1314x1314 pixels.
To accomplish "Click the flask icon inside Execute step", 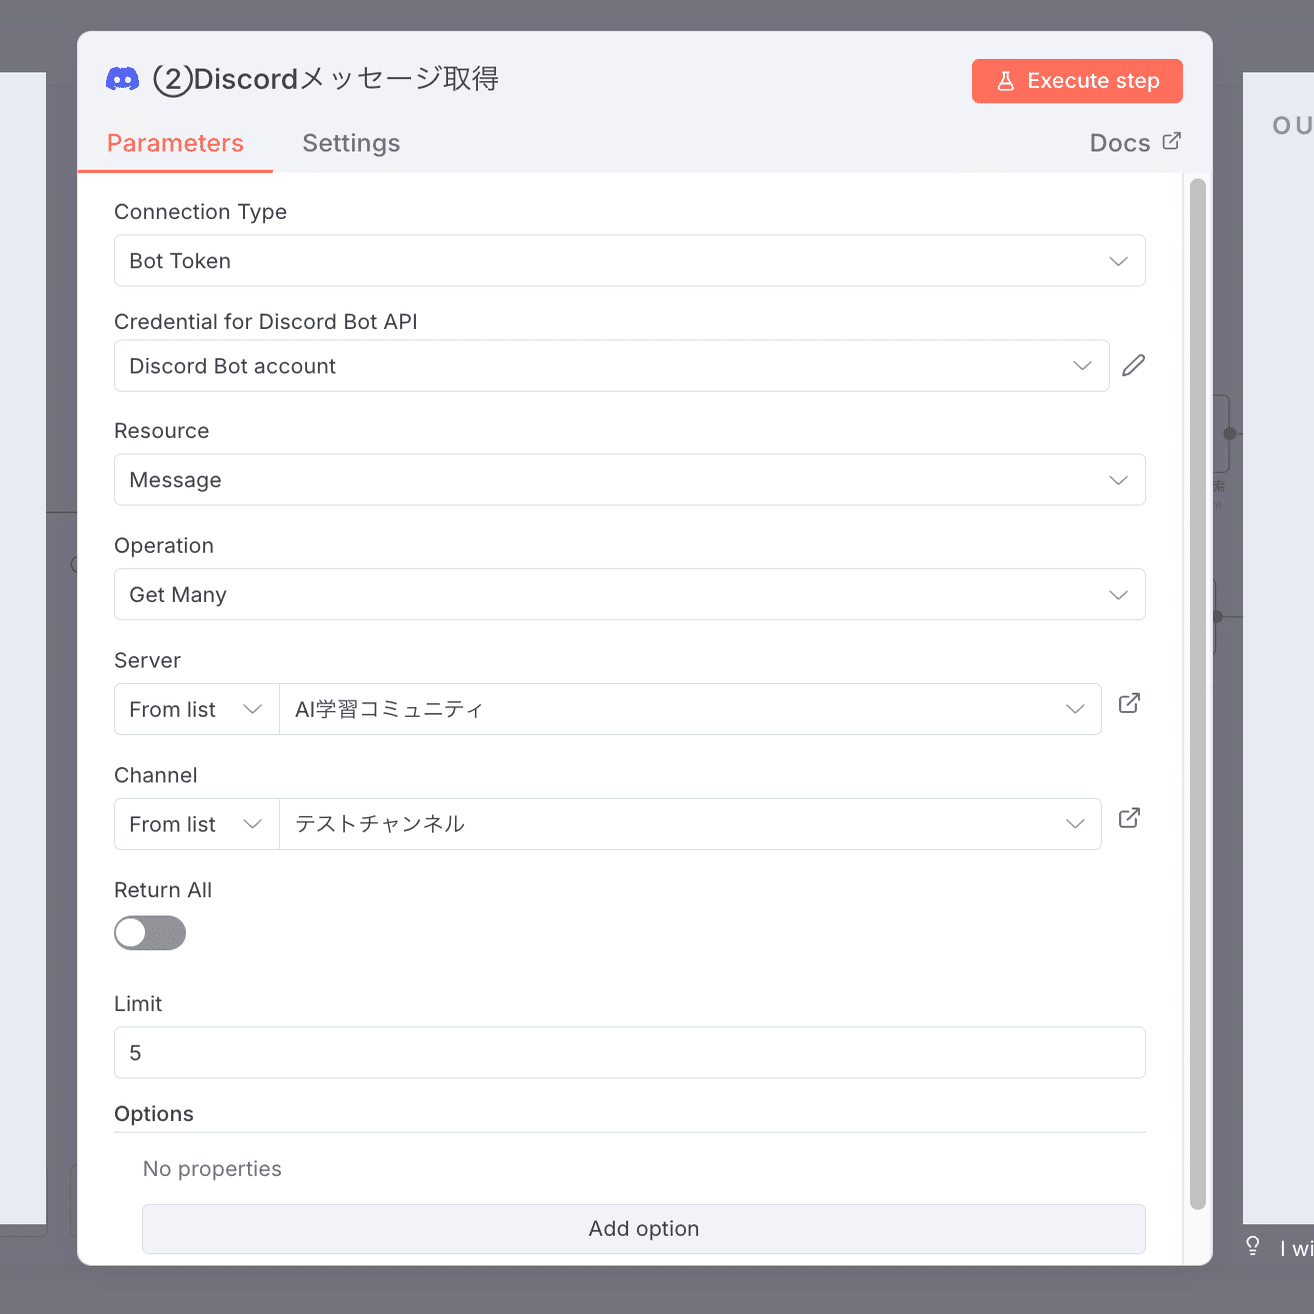I will [1004, 81].
